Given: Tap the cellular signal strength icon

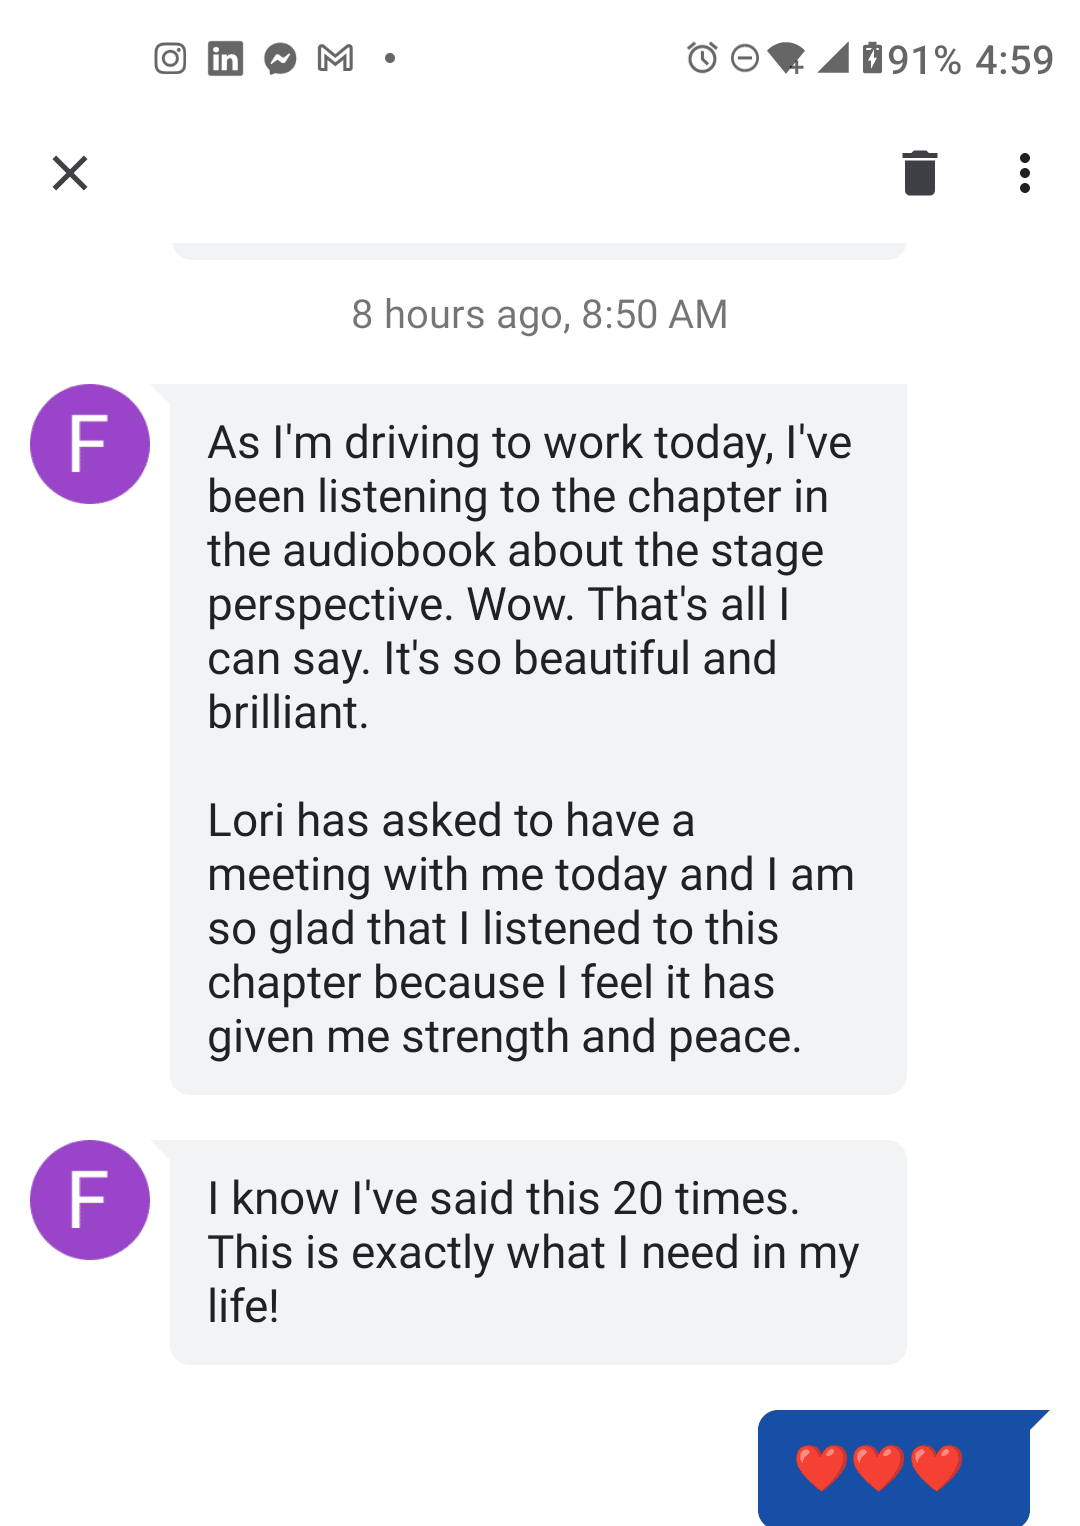Looking at the screenshot, I should pos(833,58).
